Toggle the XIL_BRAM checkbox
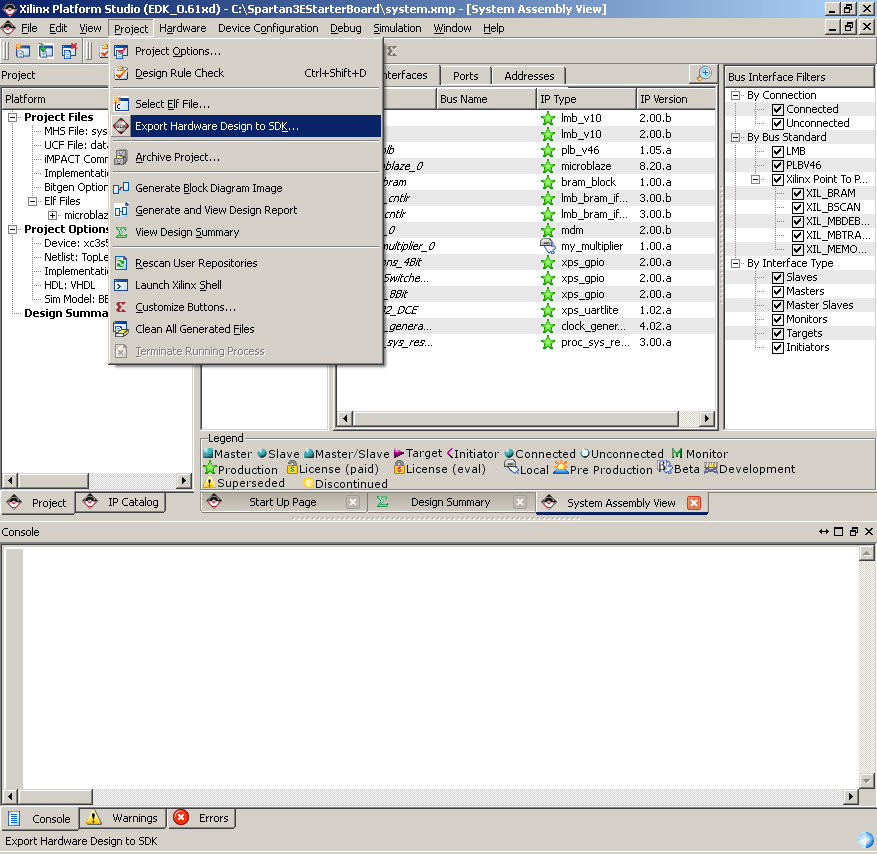This screenshot has width=877, height=854. pyautogui.click(x=798, y=194)
